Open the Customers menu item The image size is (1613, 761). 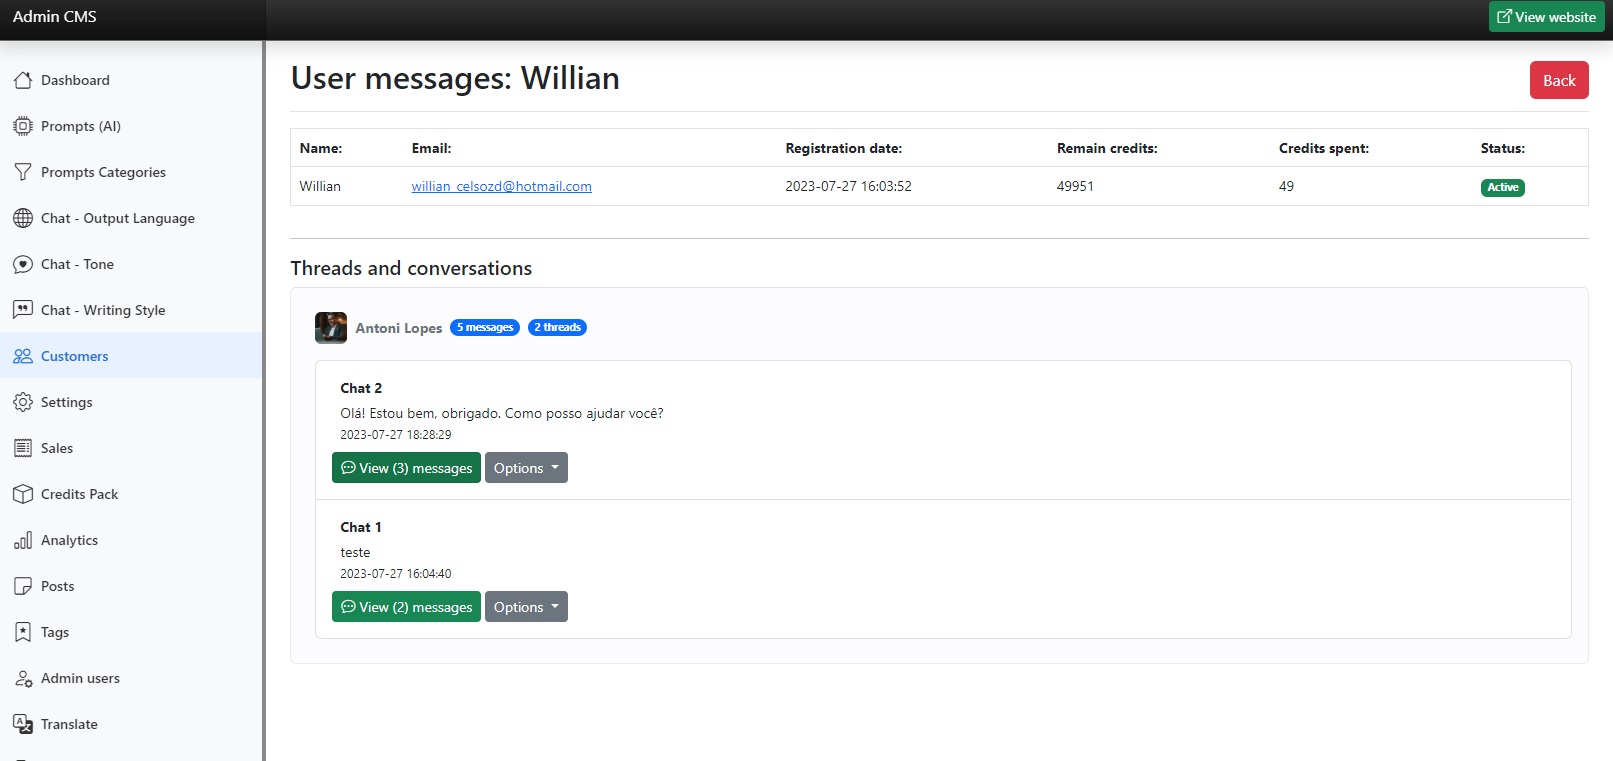point(74,356)
